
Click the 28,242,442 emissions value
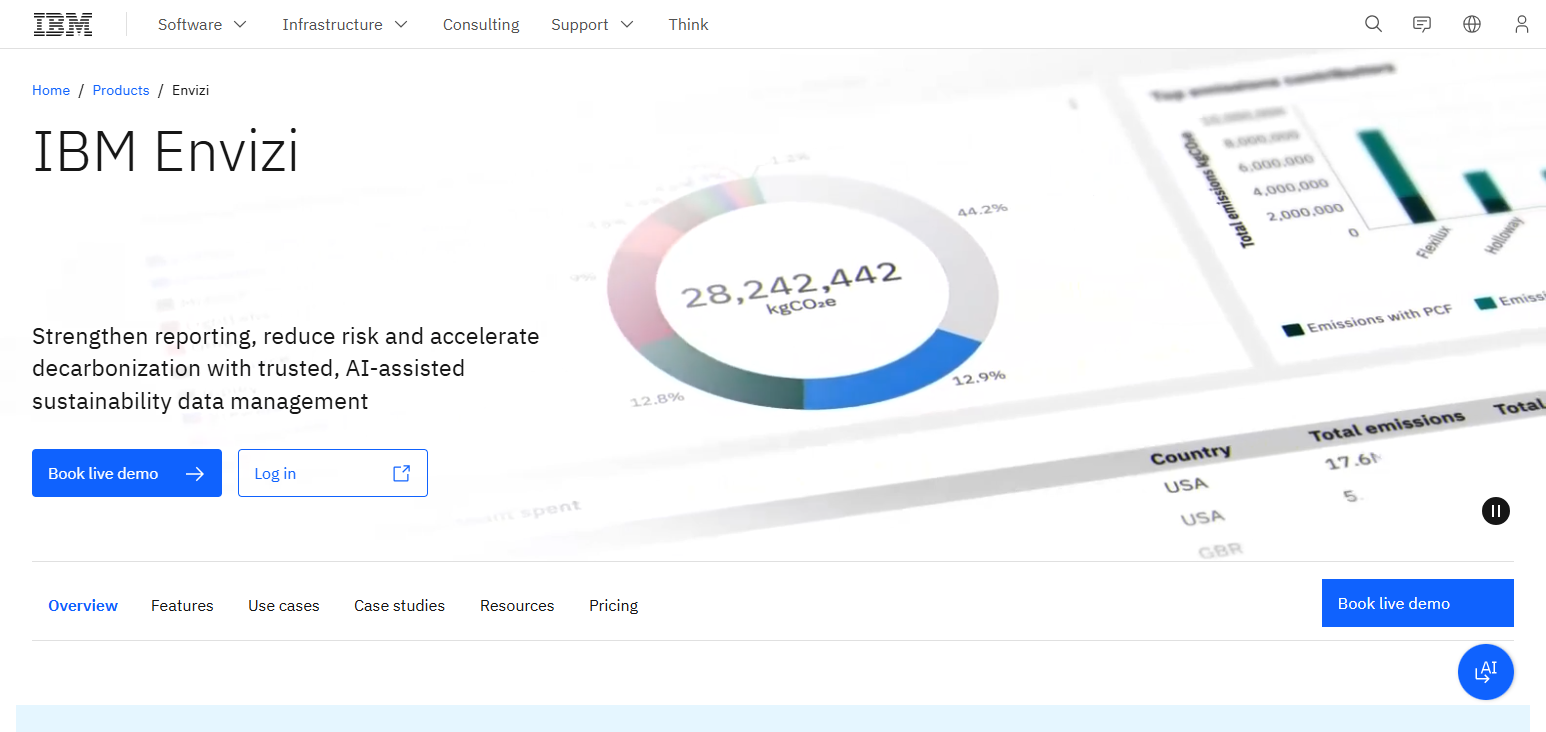point(791,287)
